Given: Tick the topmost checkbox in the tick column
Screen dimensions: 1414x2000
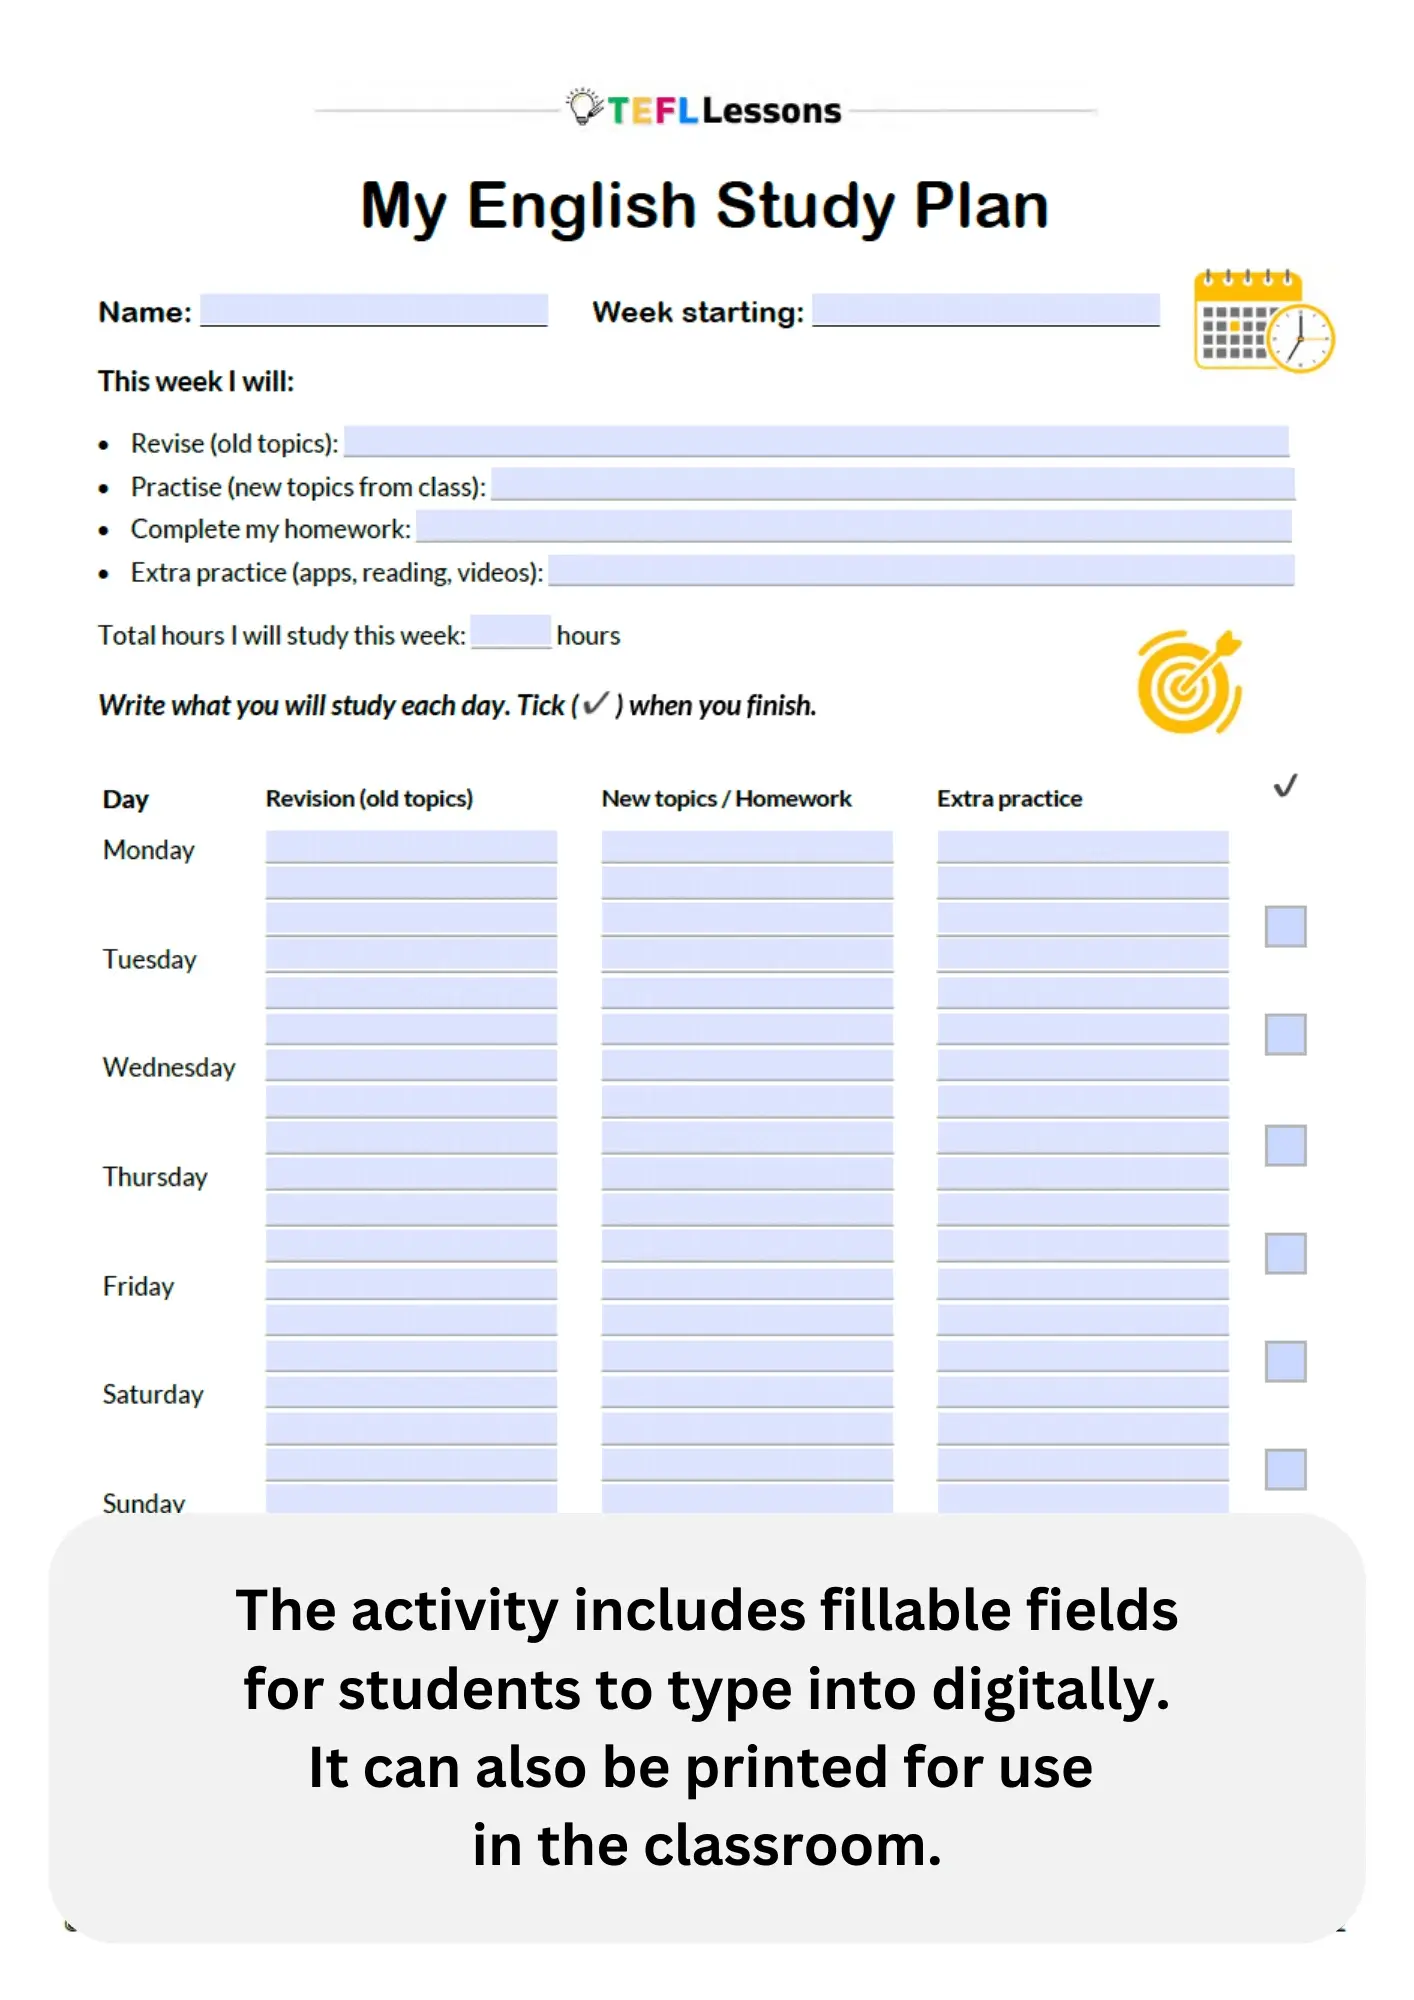Looking at the screenshot, I should (x=1285, y=926).
